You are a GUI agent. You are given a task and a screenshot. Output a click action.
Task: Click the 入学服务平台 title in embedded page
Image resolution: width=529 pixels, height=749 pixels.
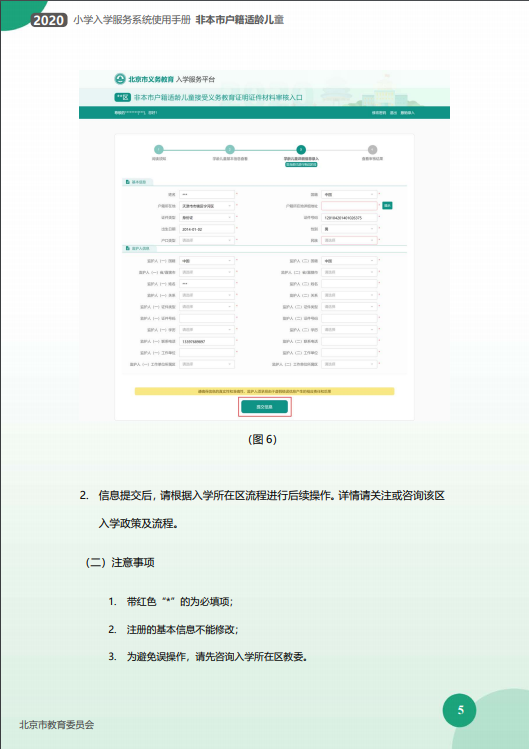pyautogui.click(x=195, y=79)
